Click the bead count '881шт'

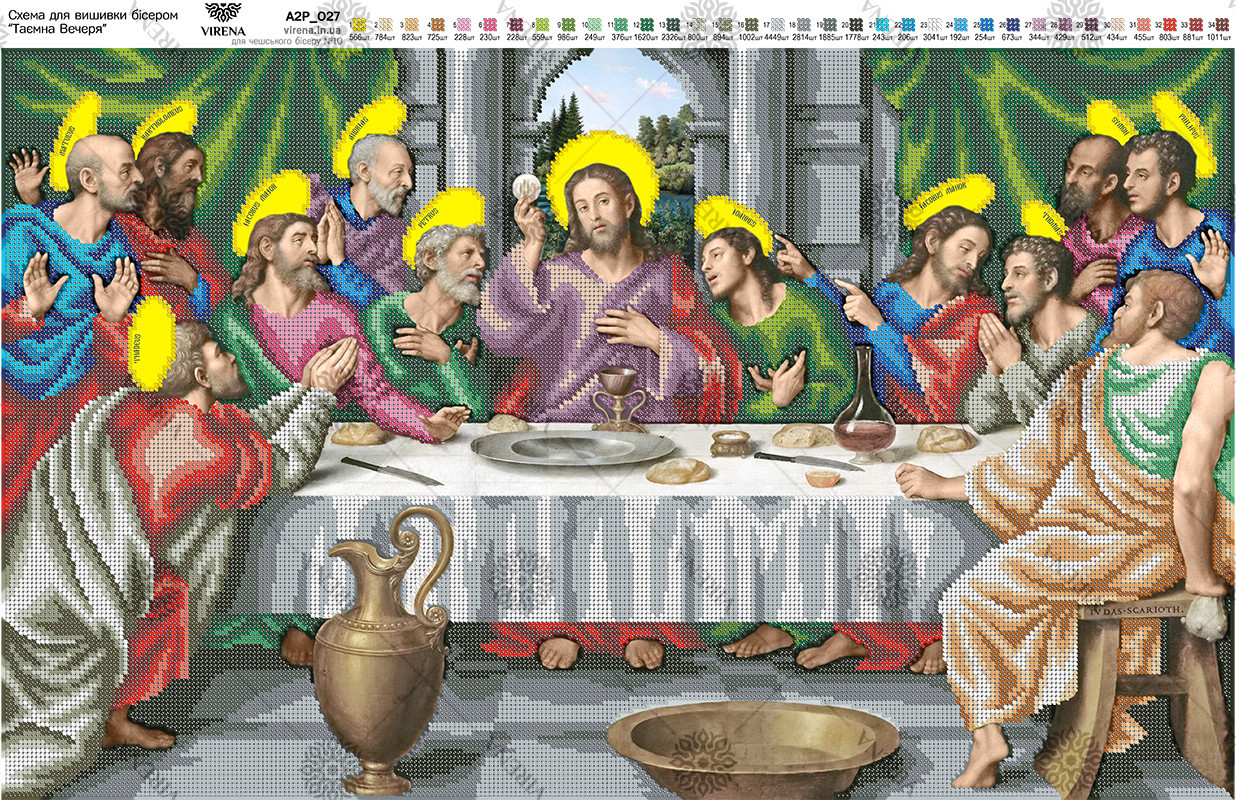[x=1194, y=37]
